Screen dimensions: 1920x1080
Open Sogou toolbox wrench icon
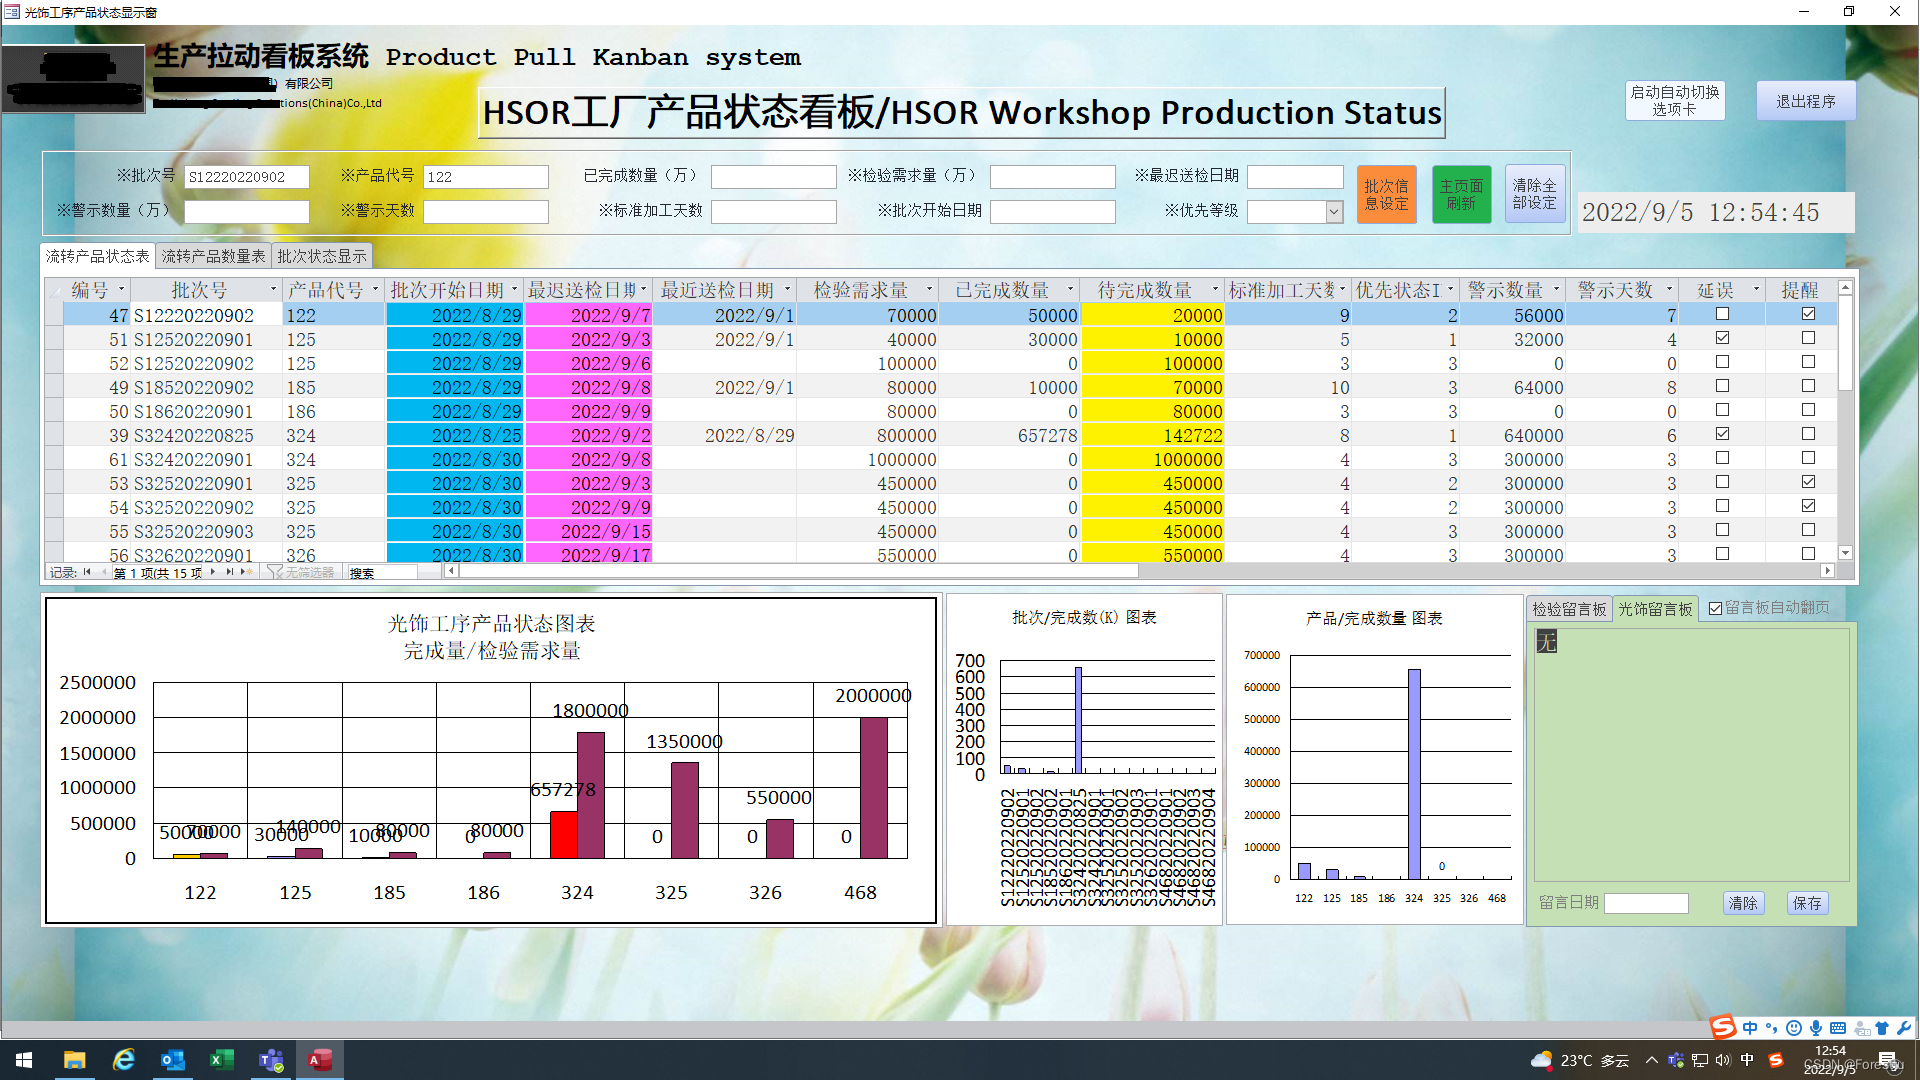1903,1028
